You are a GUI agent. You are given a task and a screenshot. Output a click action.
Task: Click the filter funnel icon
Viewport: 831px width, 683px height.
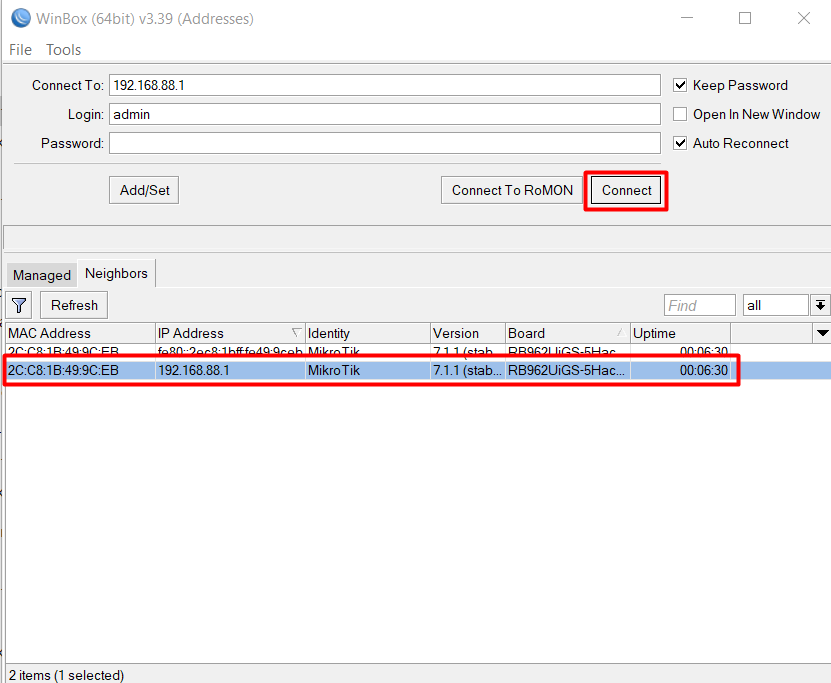pos(20,305)
